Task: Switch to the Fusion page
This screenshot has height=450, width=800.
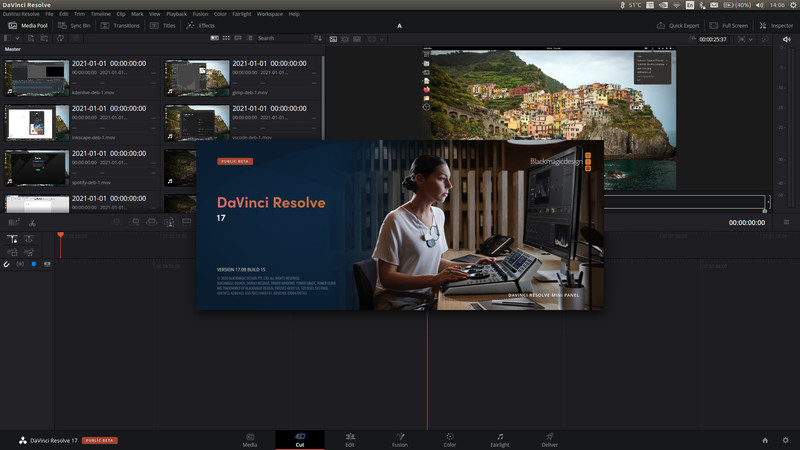Action: [400, 440]
